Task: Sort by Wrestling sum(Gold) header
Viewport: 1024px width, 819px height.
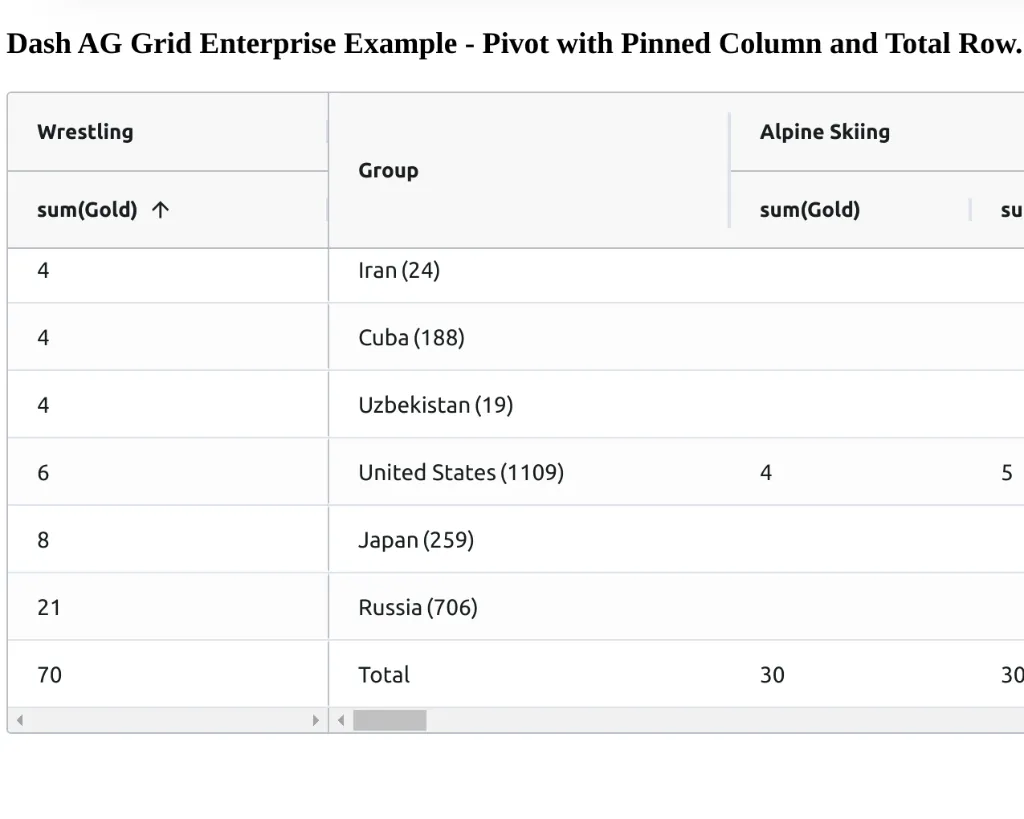Action: click(87, 210)
